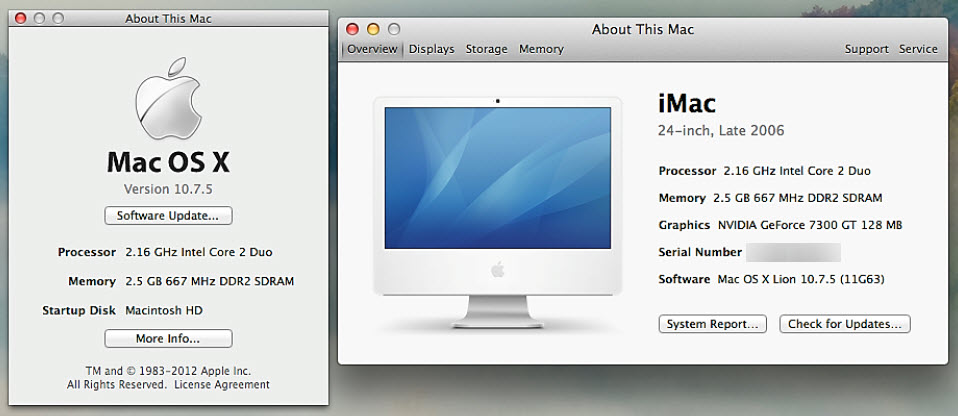The image size is (958, 416).
Task: Click the gray minimize button in small window
Action: tap(39, 18)
